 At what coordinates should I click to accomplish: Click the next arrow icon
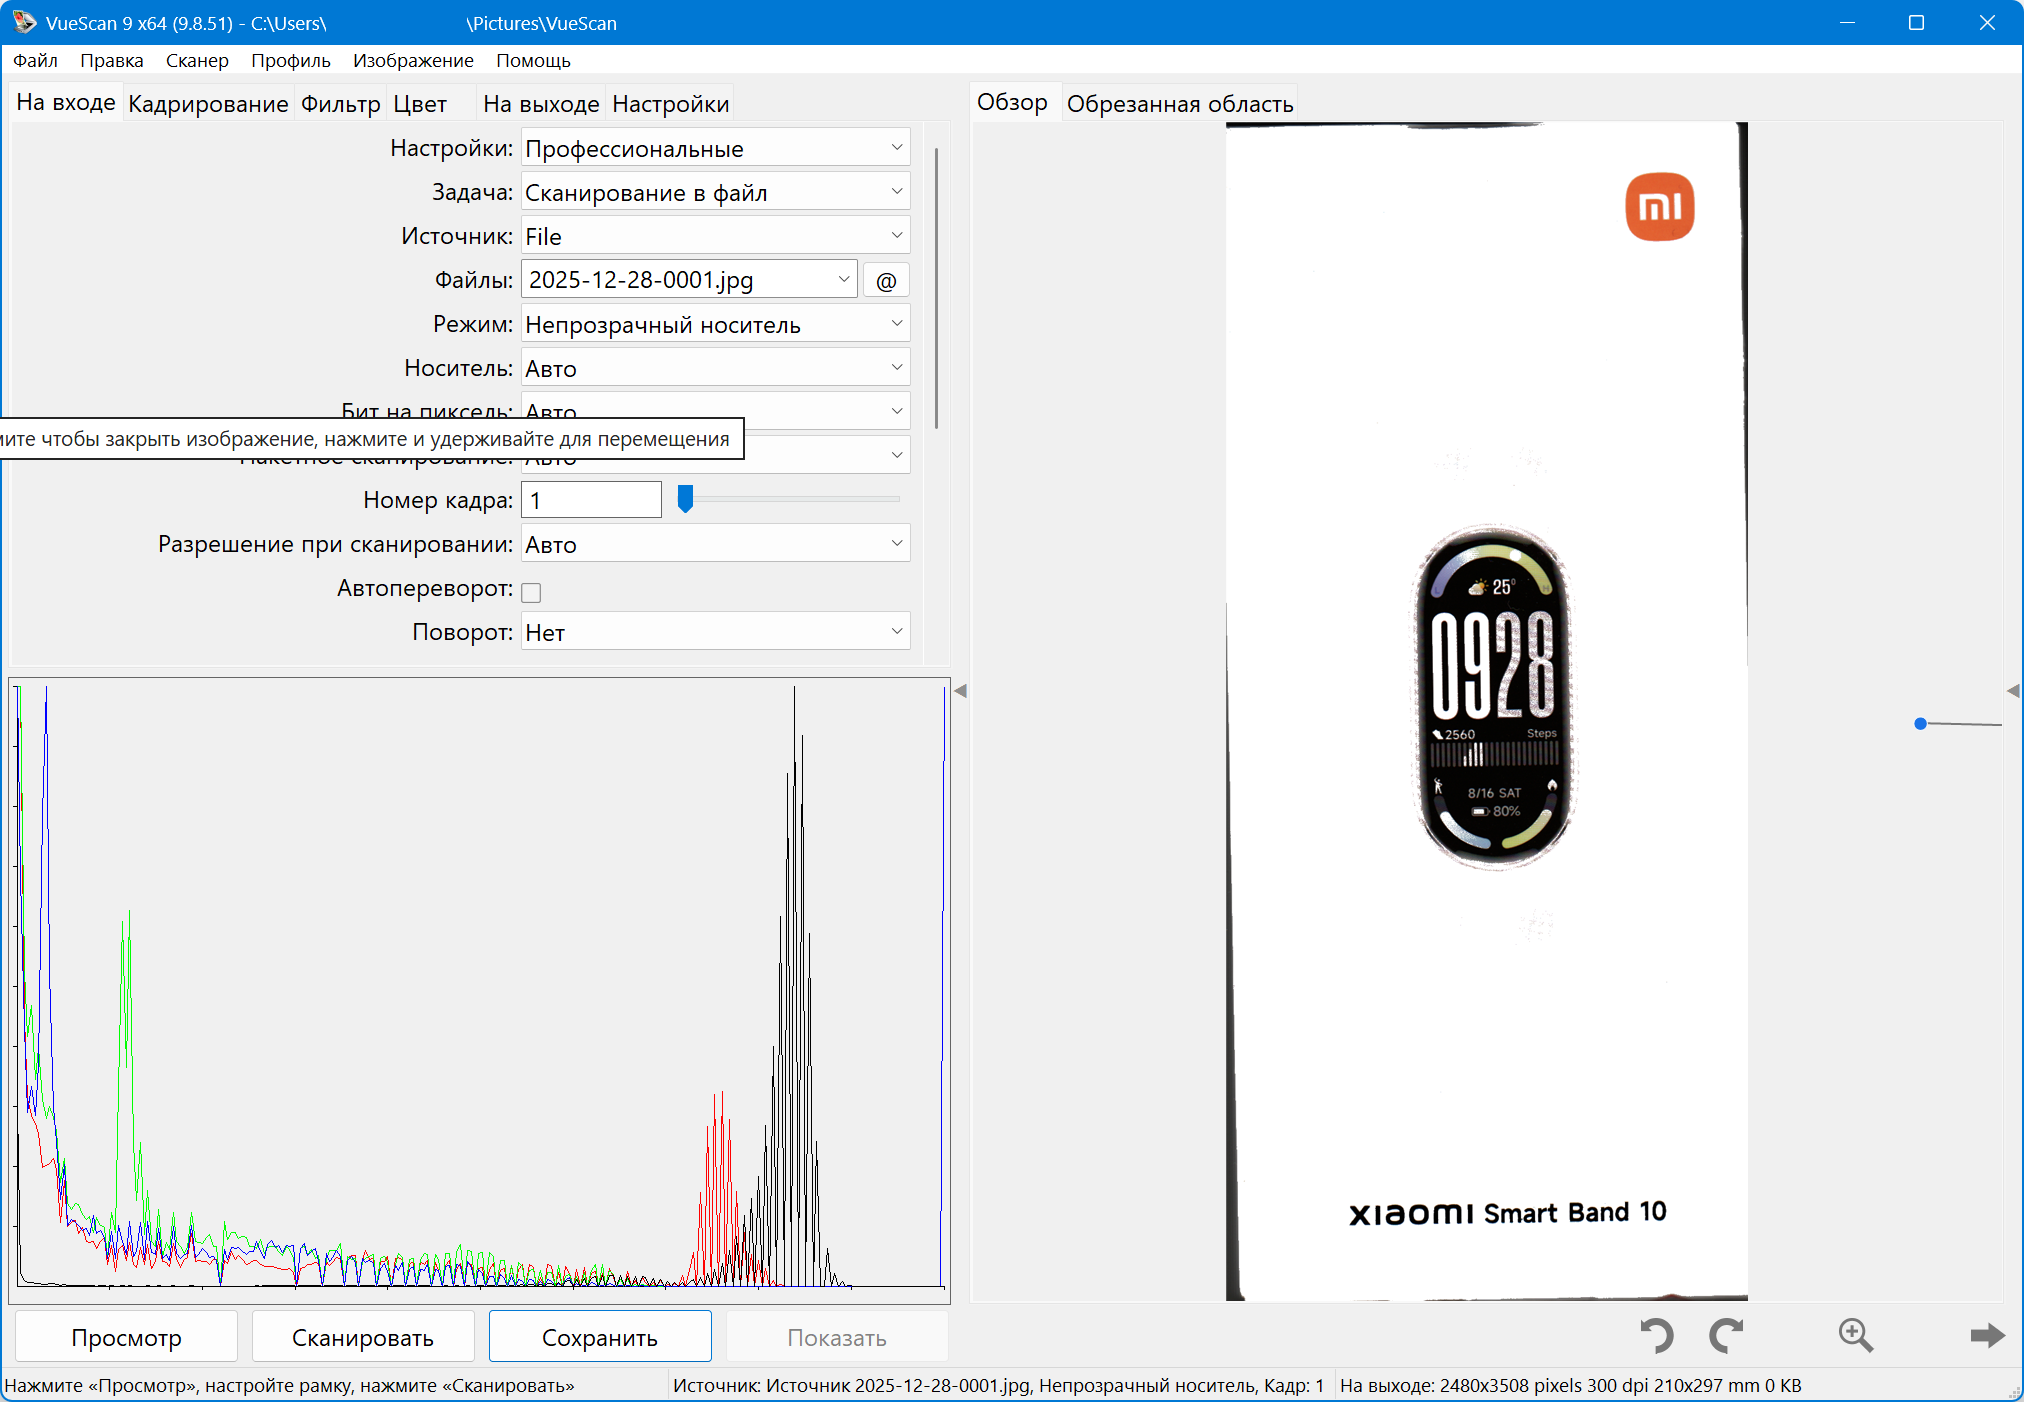[1986, 1335]
